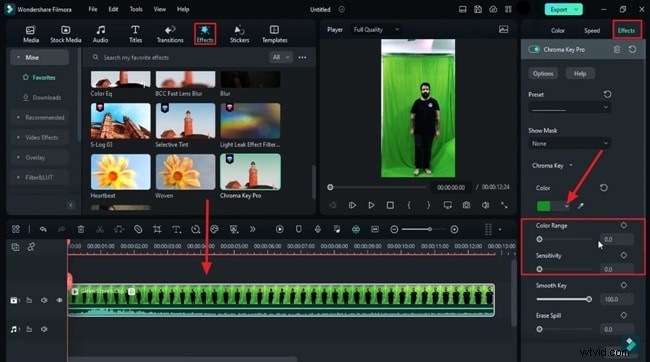Open the Show Mask dropdown
This screenshot has width=650, height=362.
coord(570,143)
